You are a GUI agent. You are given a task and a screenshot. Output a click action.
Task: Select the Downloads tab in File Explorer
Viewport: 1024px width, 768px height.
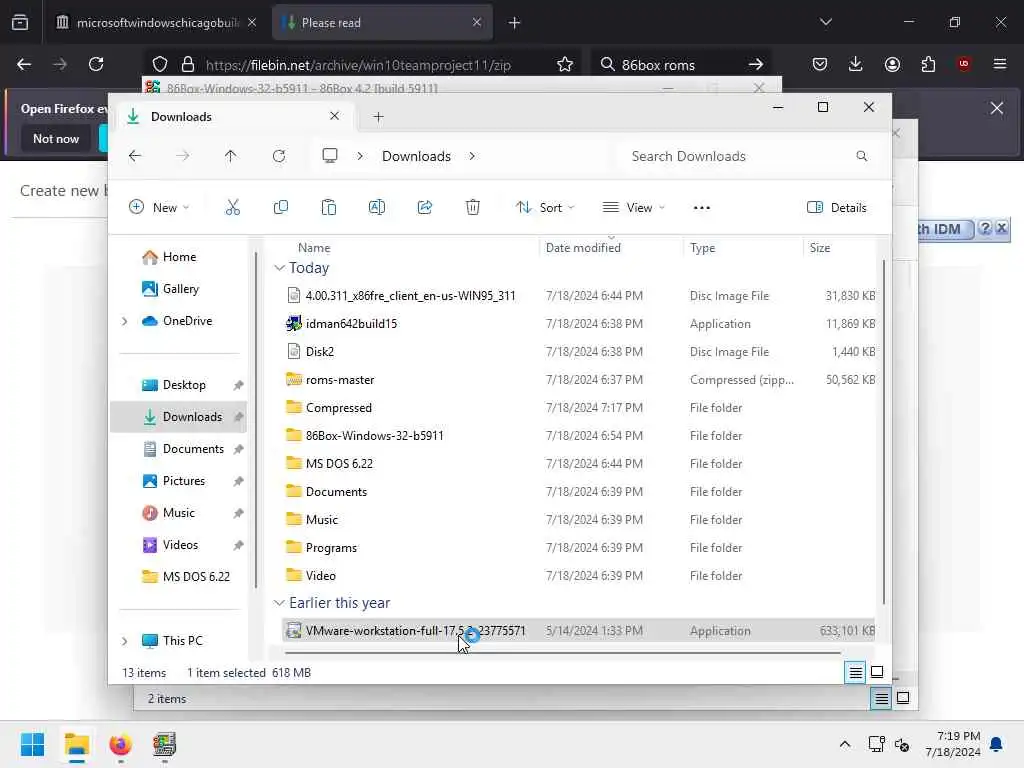tap(235, 116)
